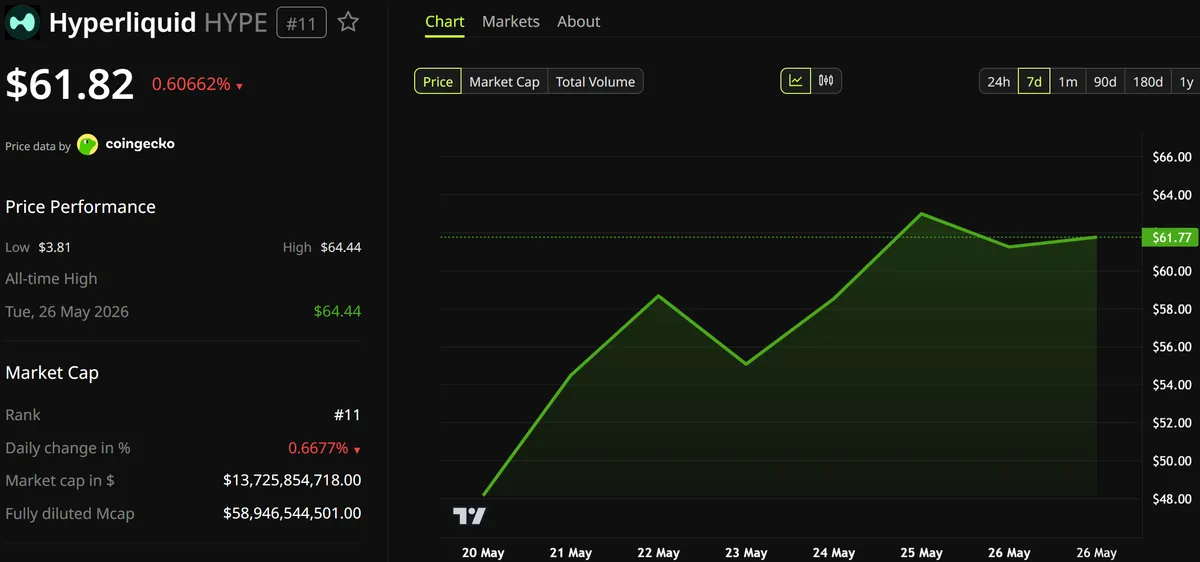Screen dimensions: 1200x562
Task: Select the Market Cap chart toggle
Action: click(504, 82)
